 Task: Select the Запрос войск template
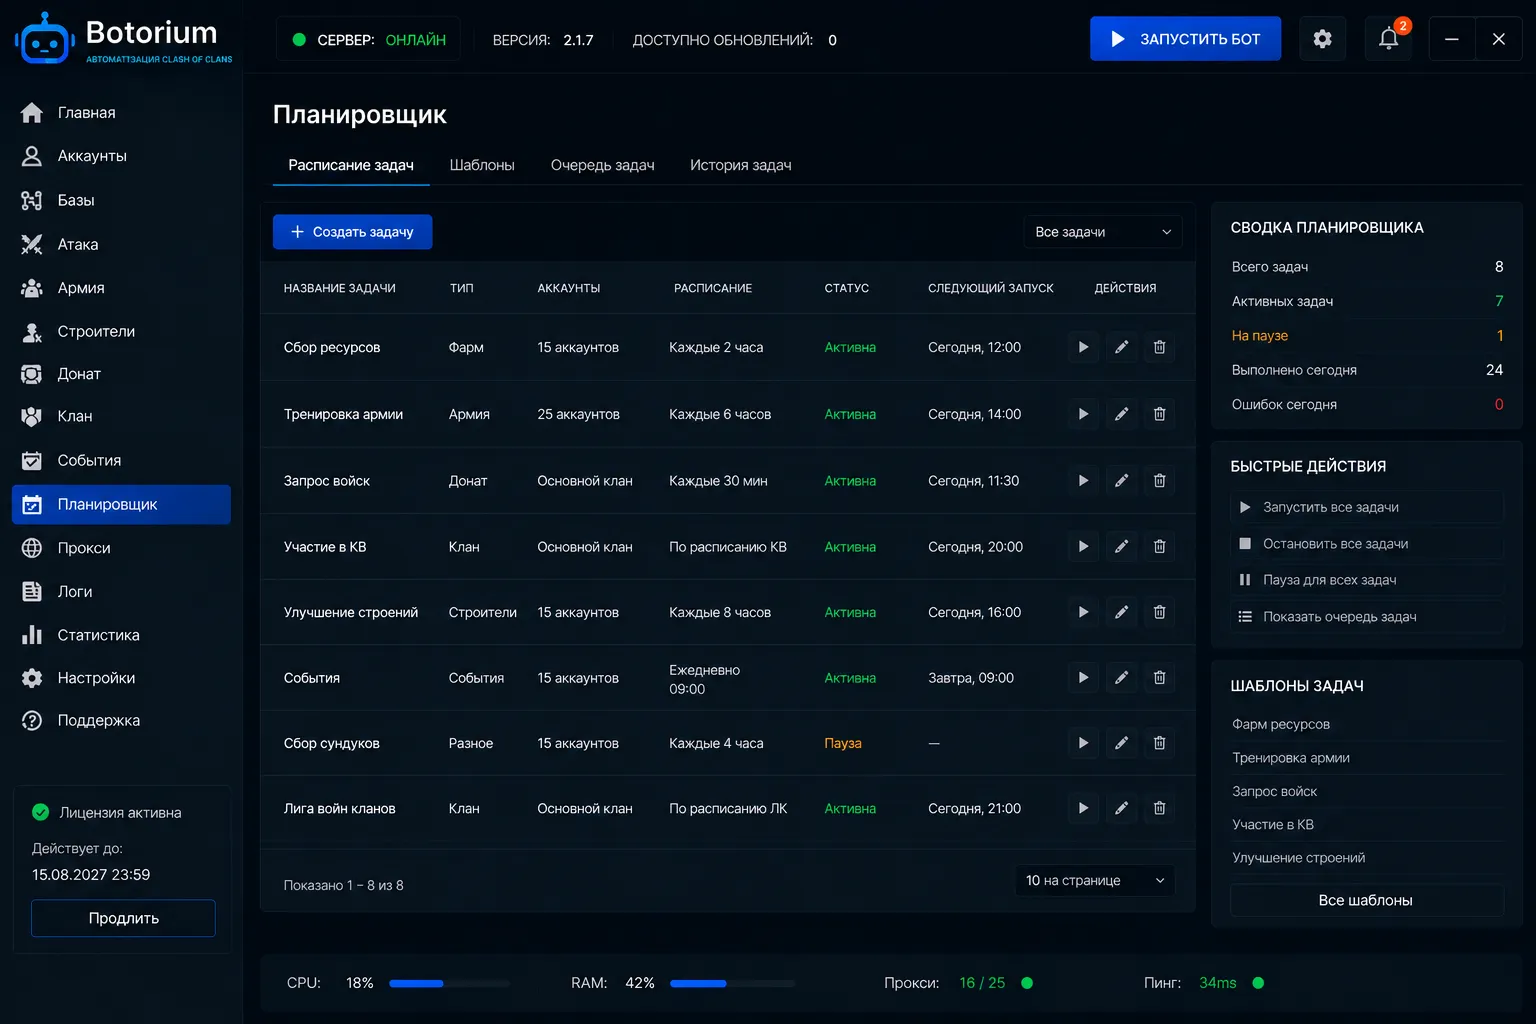coord(1366,791)
